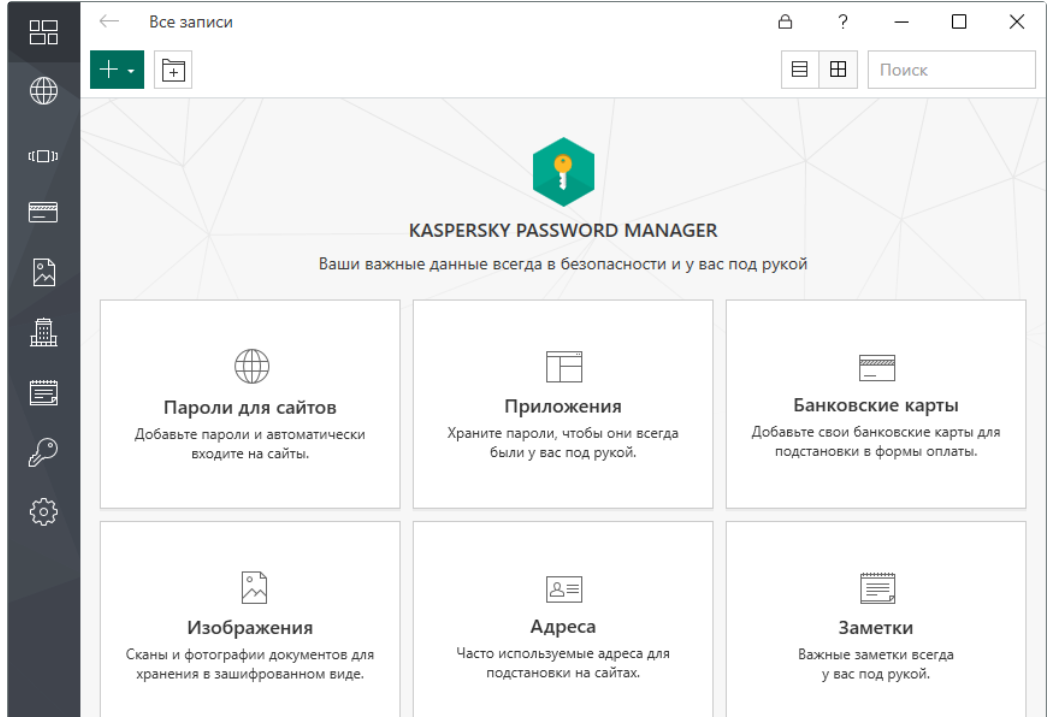Open the Заметки card
1047x717 pixels.
876,620
